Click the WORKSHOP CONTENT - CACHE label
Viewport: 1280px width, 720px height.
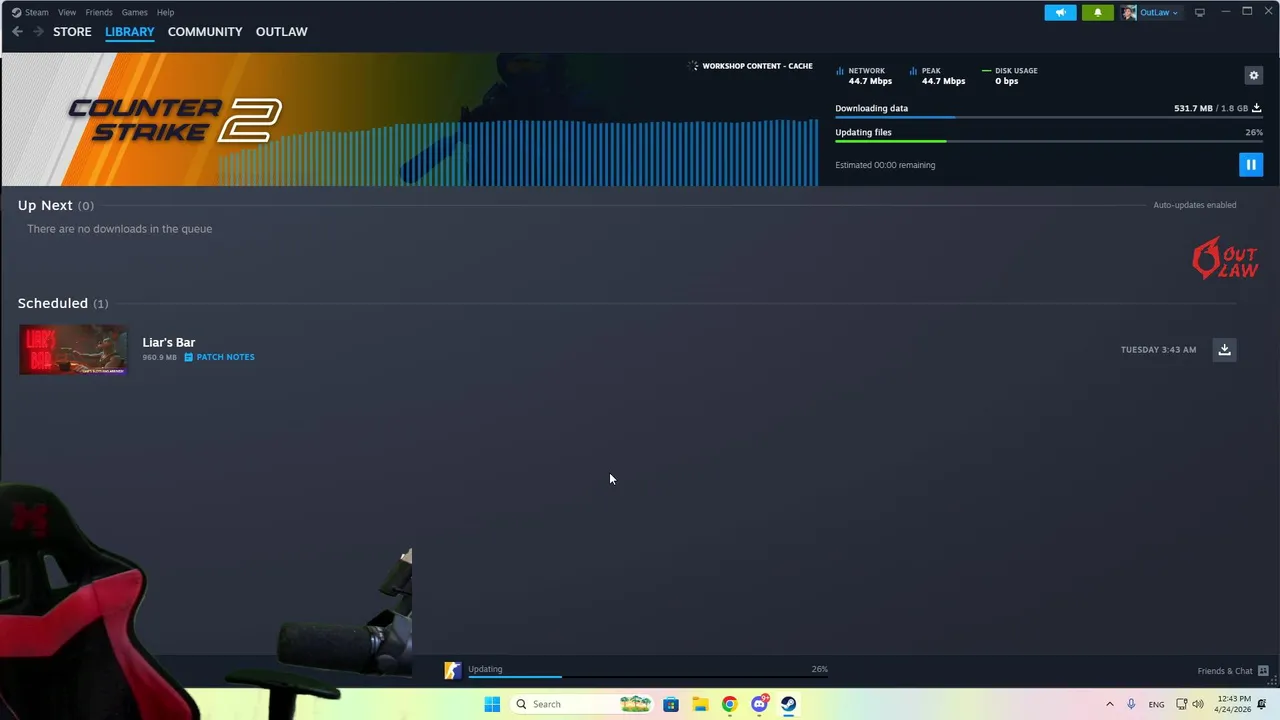[x=757, y=66]
